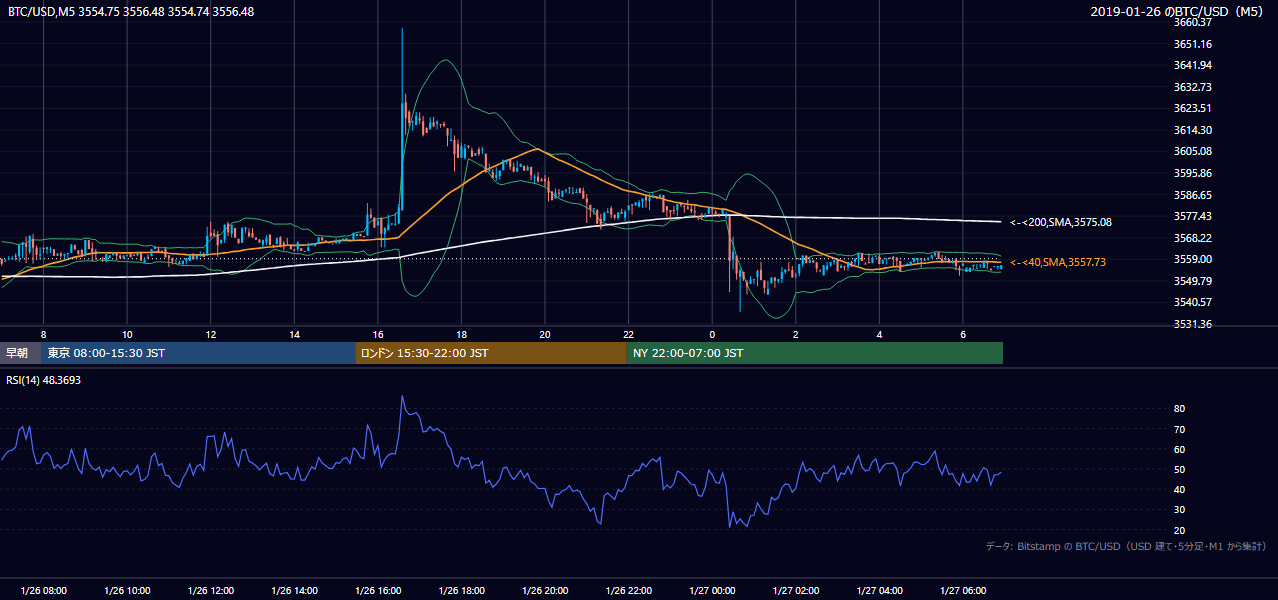Click the RSI 50 level label

[1180, 469]
